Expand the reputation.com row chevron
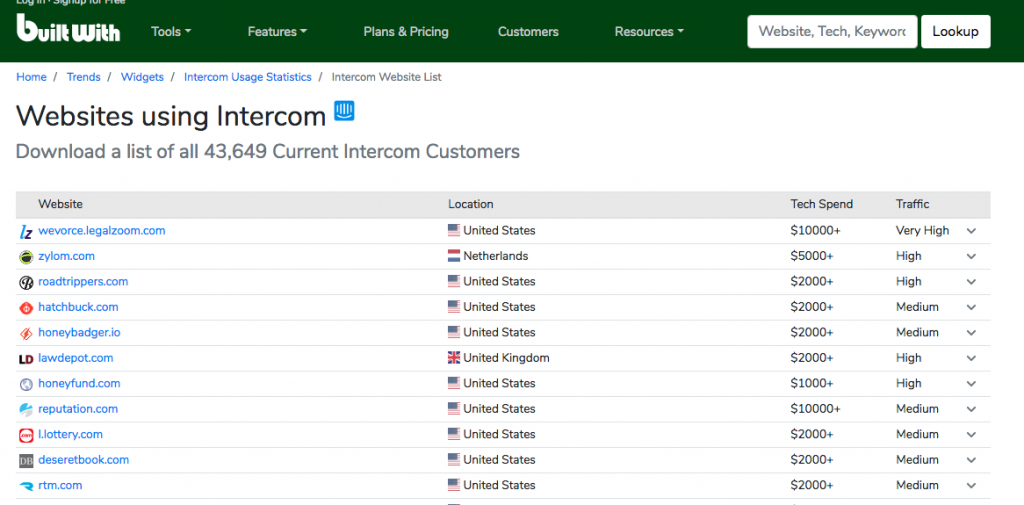 (971, 409)
